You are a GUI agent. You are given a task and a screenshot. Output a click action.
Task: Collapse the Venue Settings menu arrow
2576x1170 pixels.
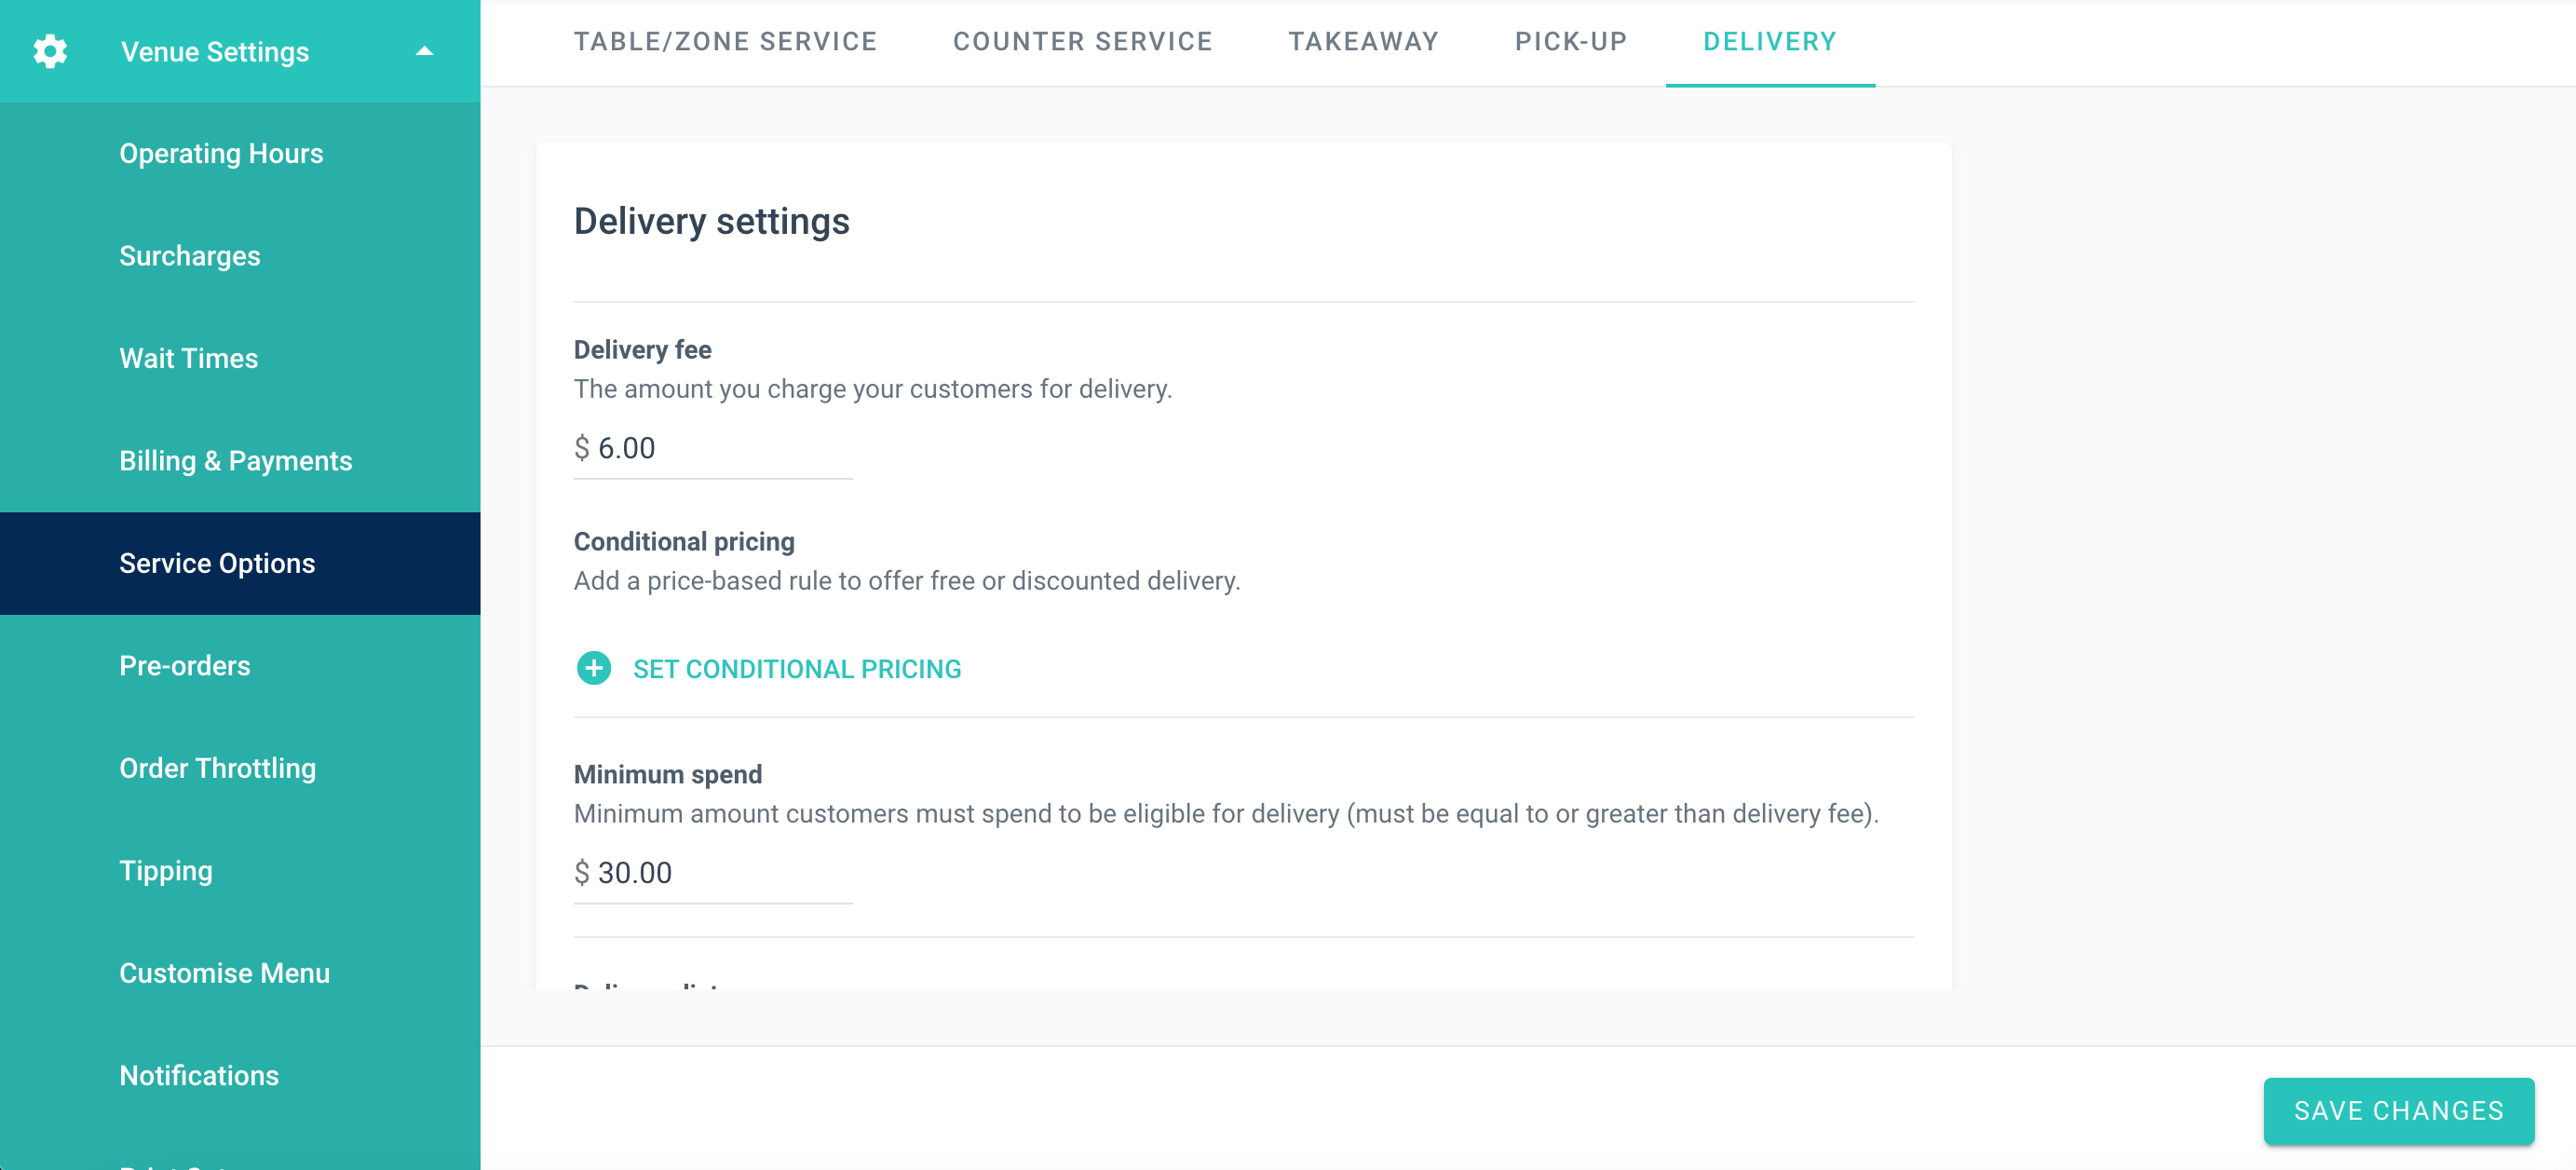tap(424, 51)
